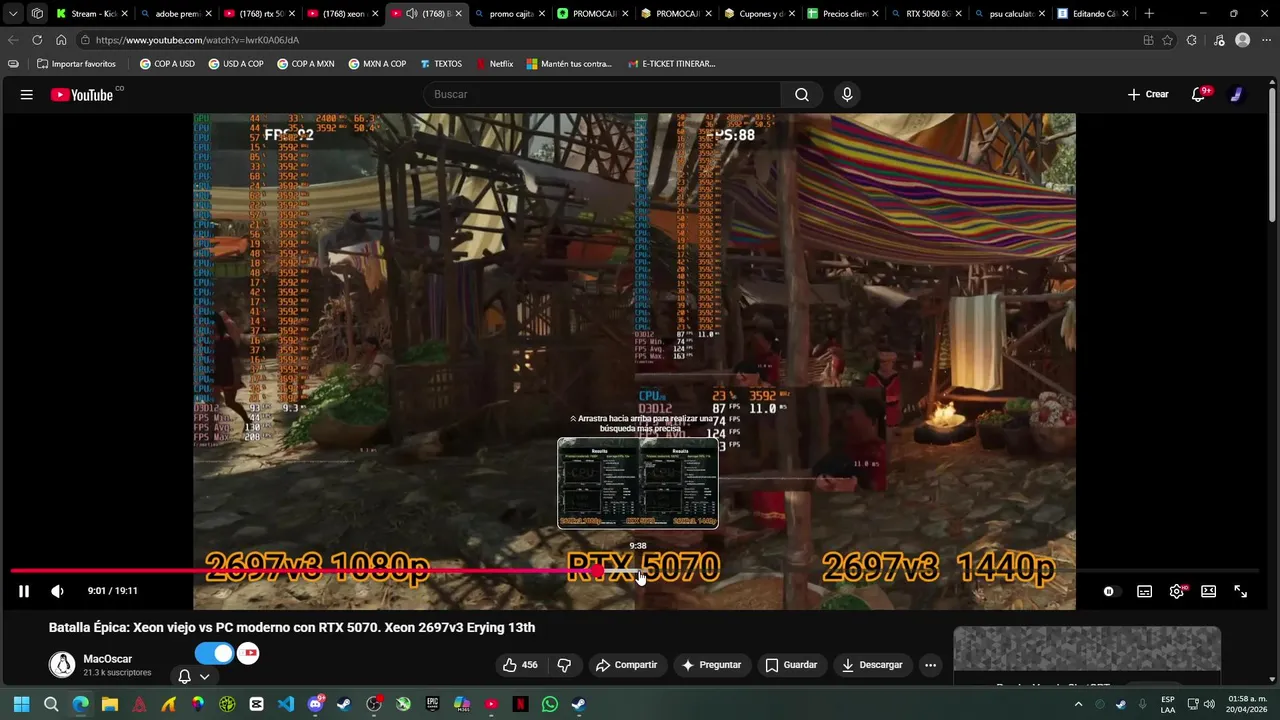This screenshot has height=720, width=1280.
Task: Open the WhatsApp taskbar icon
Action: coord(549,704)
